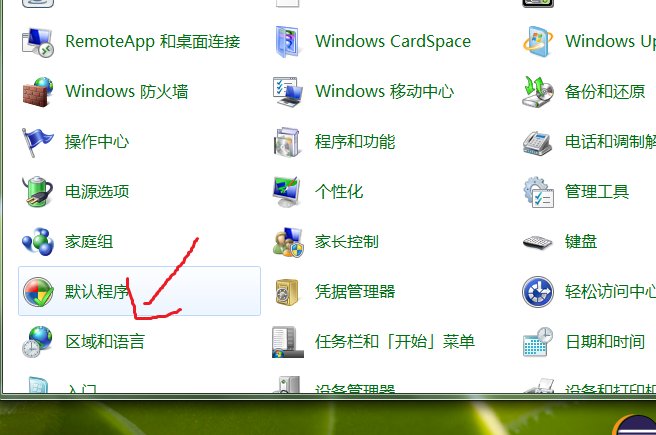Open the Windows 移动中心 icon
The width and height of the screenshot is (656, 435).
click(288, 92)
